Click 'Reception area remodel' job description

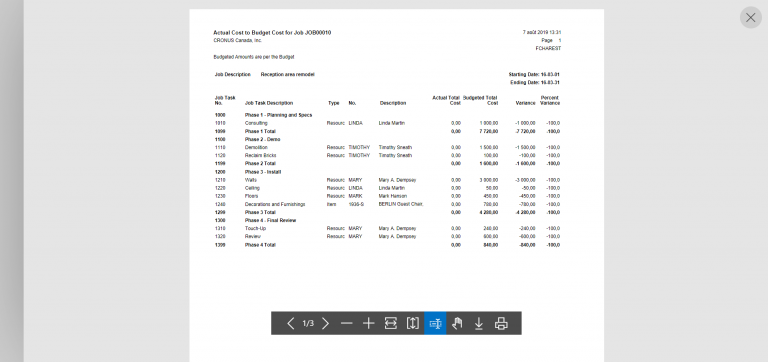click(x=288, y=74)
